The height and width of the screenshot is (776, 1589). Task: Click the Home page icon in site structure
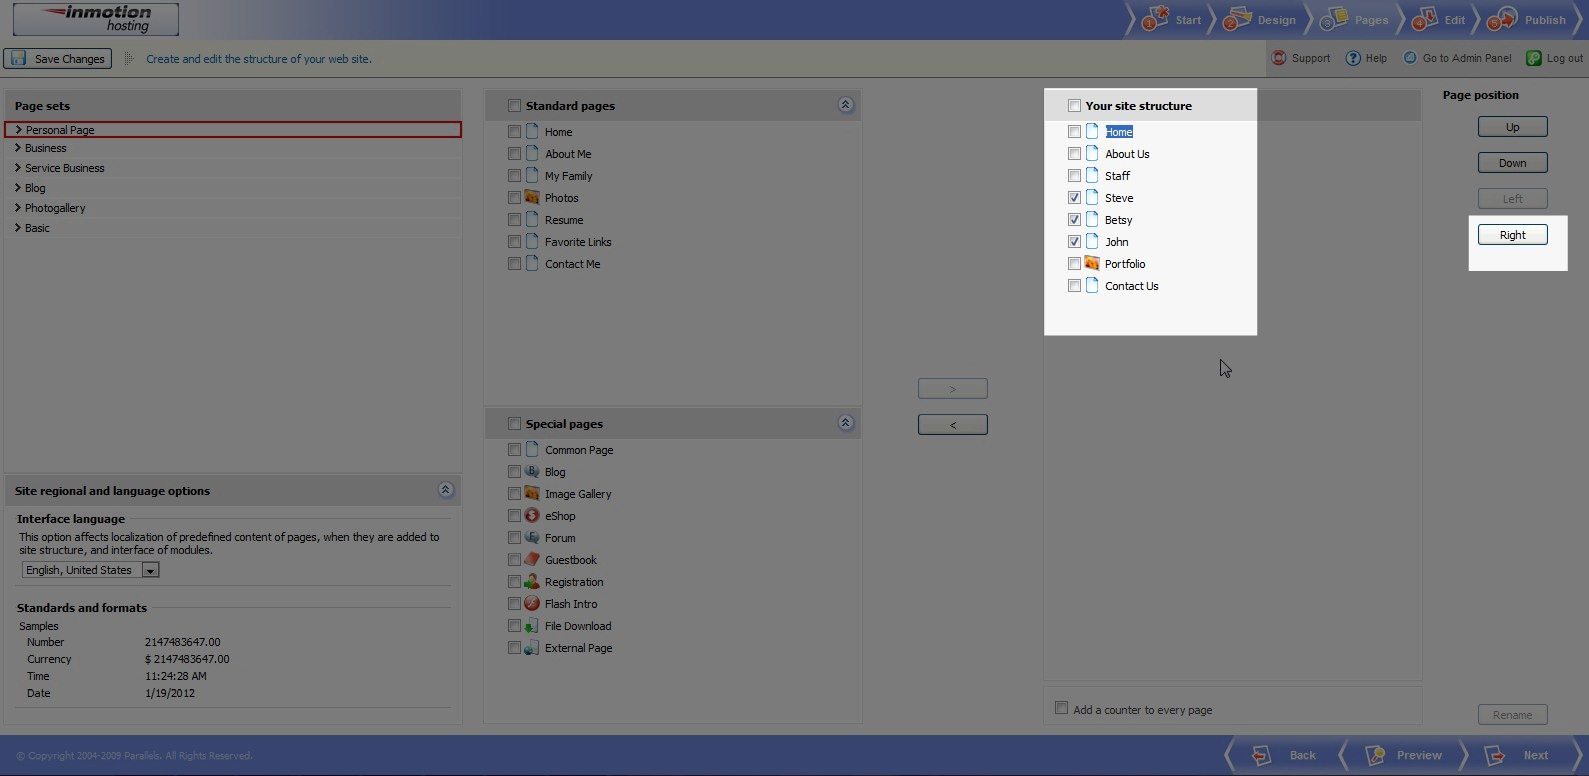pyautogui.click(x=1092, y=132)
